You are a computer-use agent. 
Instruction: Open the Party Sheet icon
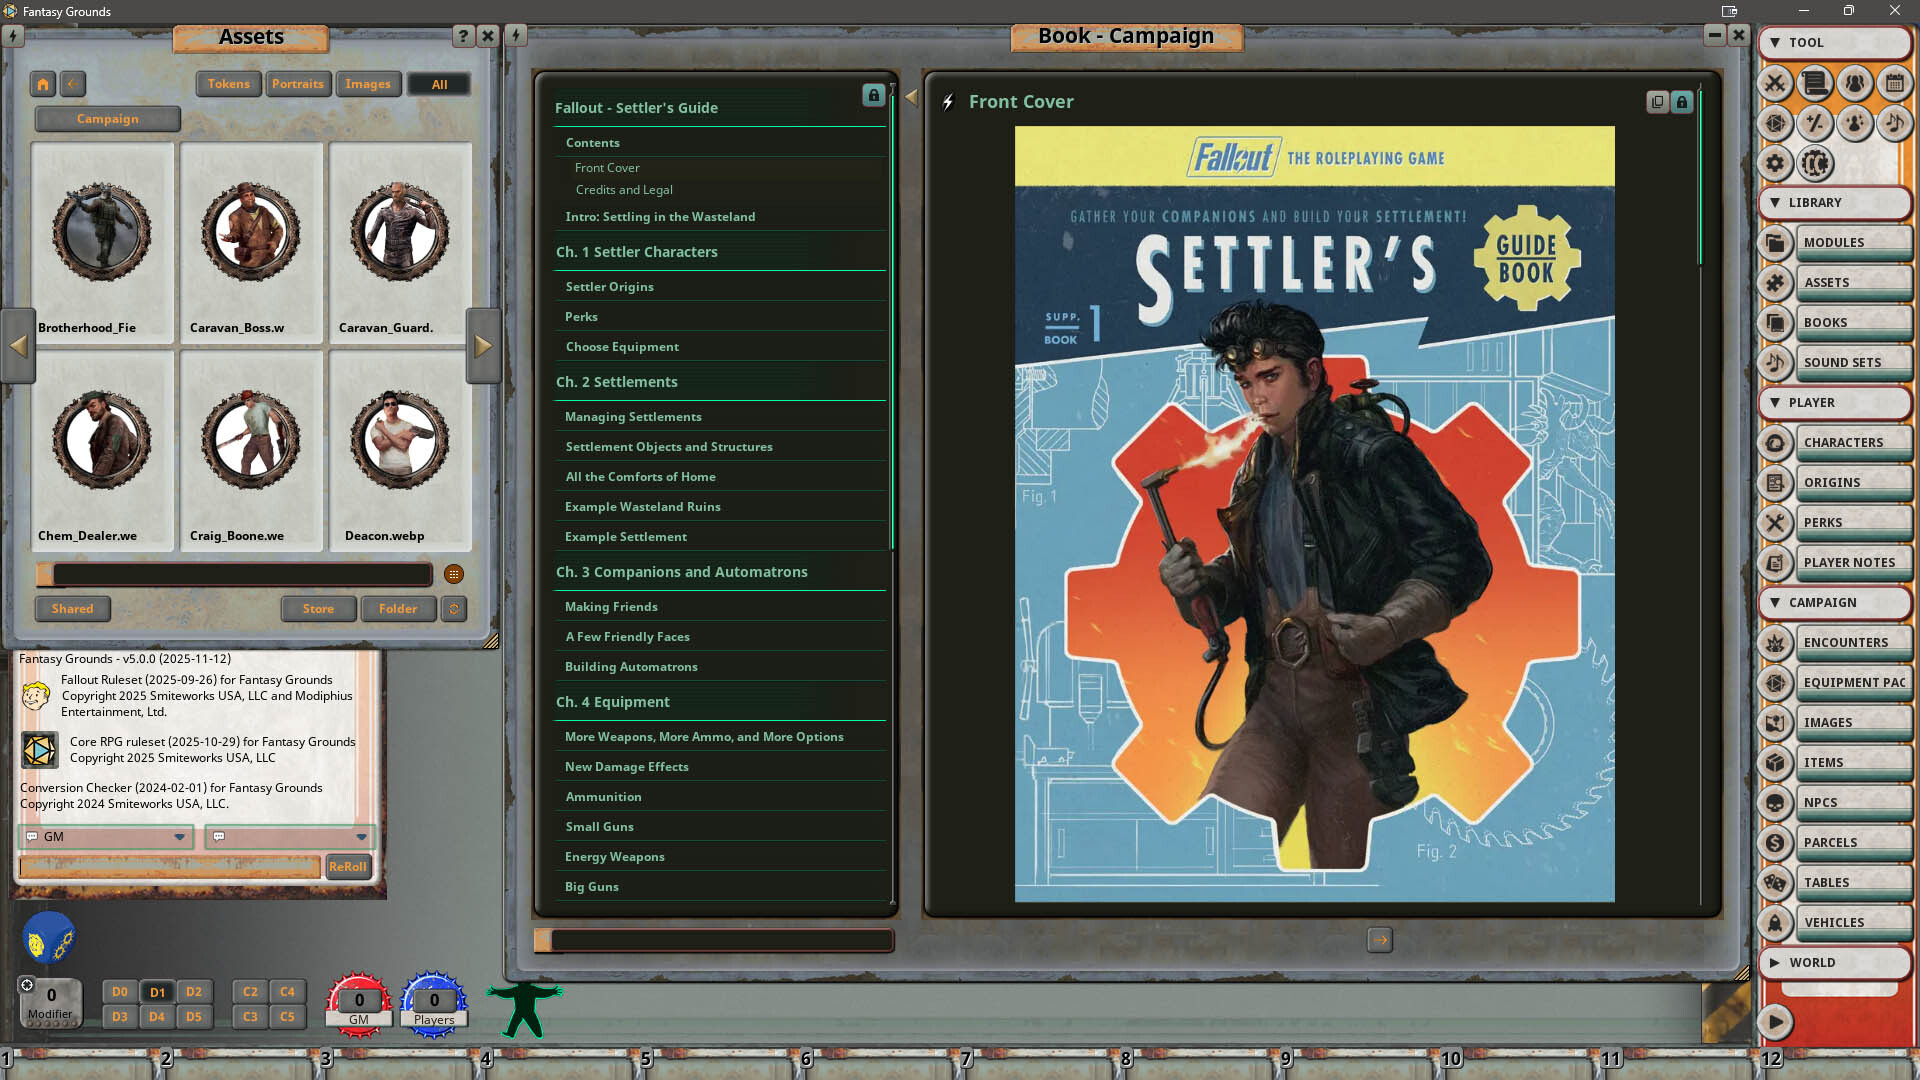(1855, 85)
